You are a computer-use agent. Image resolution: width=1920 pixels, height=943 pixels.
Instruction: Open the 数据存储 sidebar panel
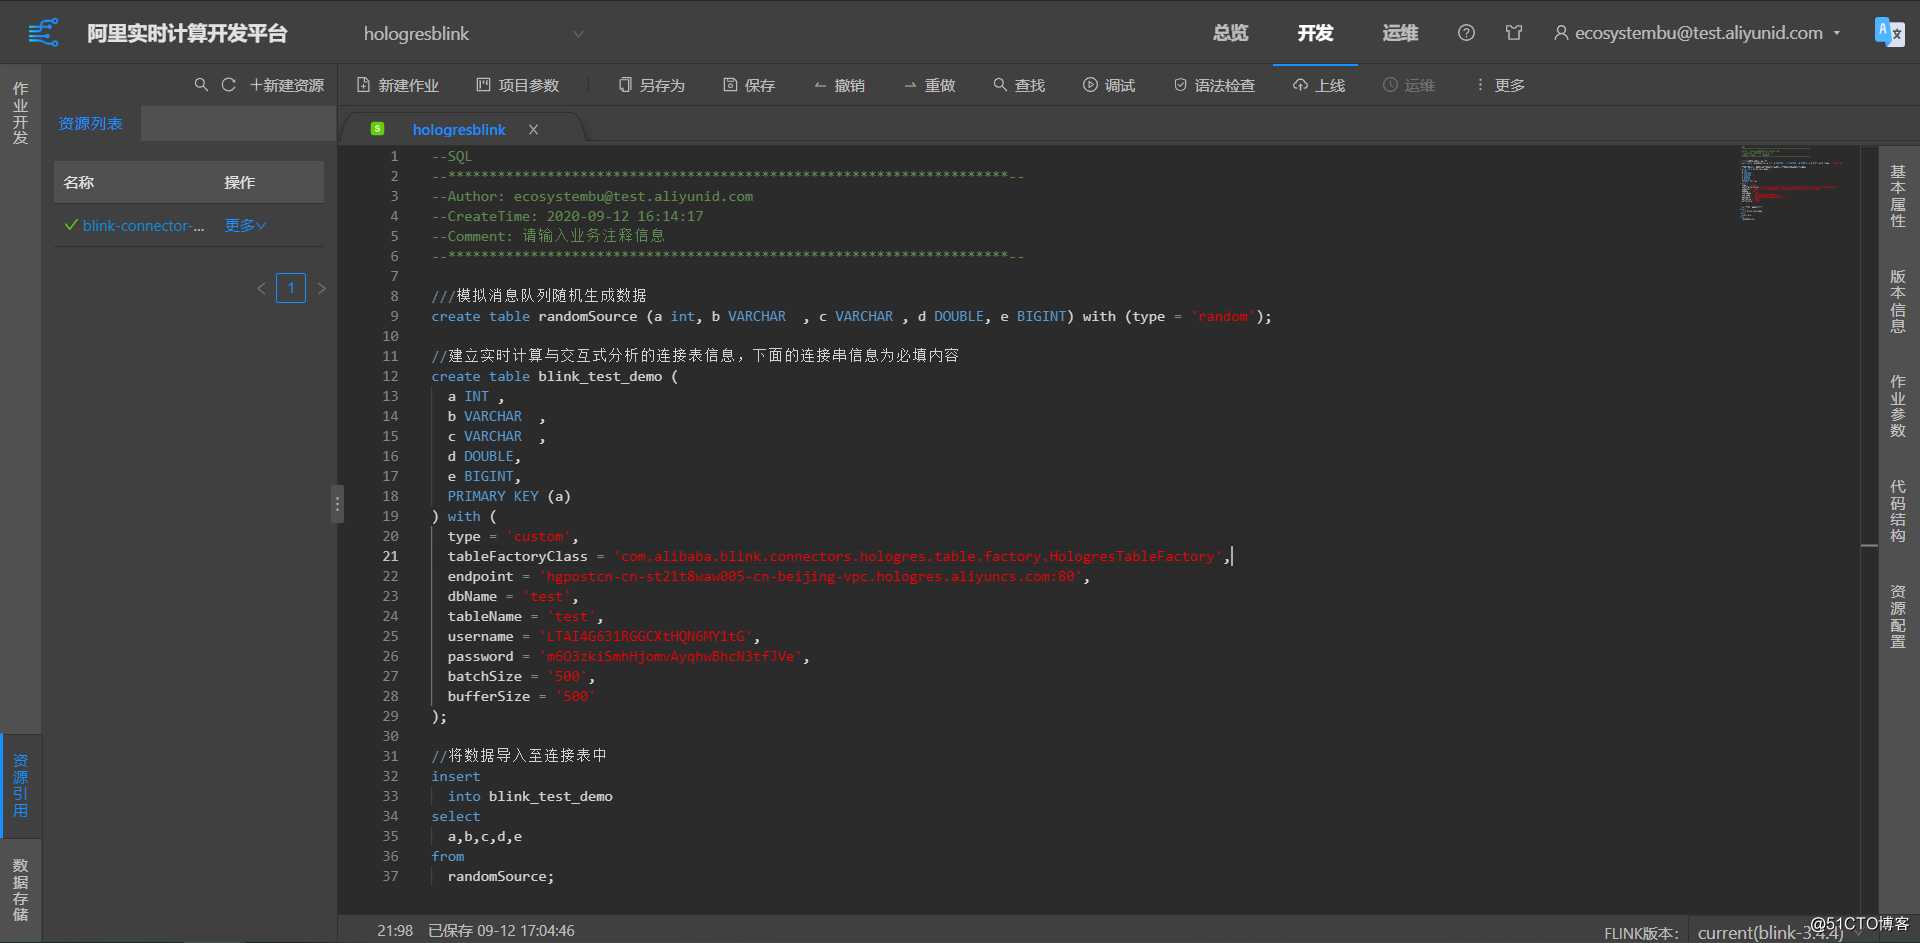(x=20, y=889)
